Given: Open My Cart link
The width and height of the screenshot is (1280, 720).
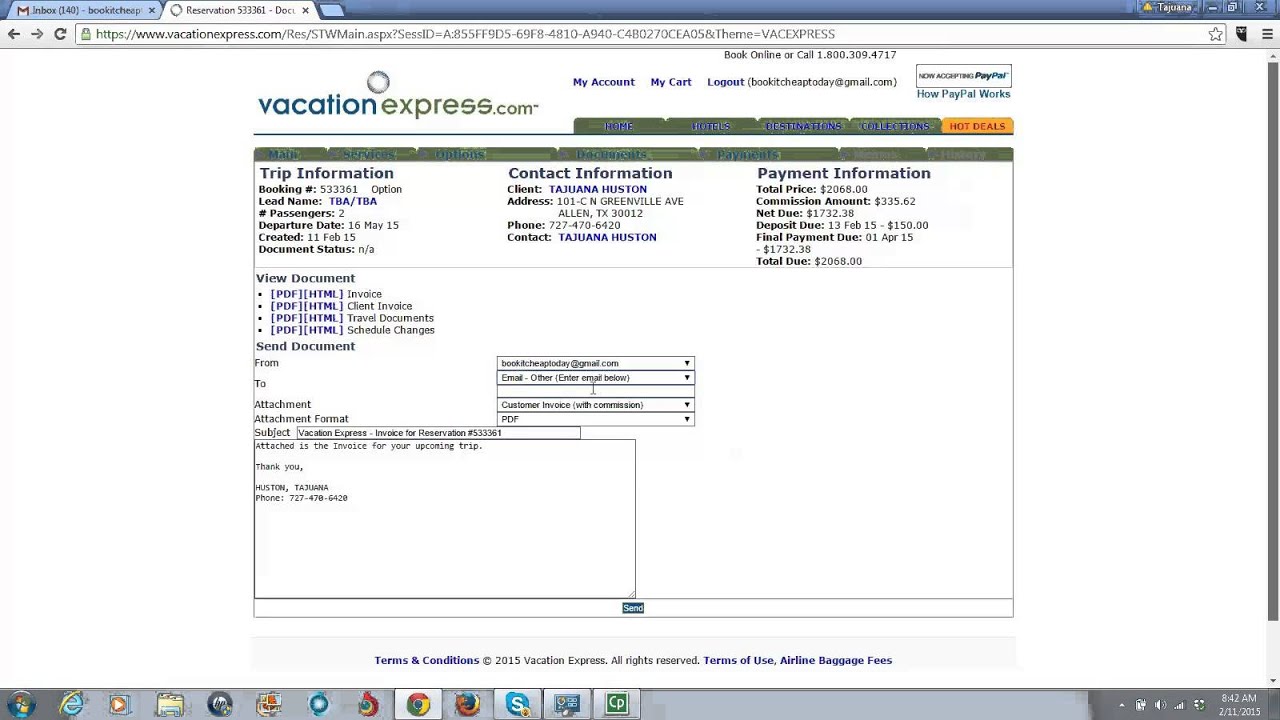Looking at the screenshot, I should click(x=671, y=82).
